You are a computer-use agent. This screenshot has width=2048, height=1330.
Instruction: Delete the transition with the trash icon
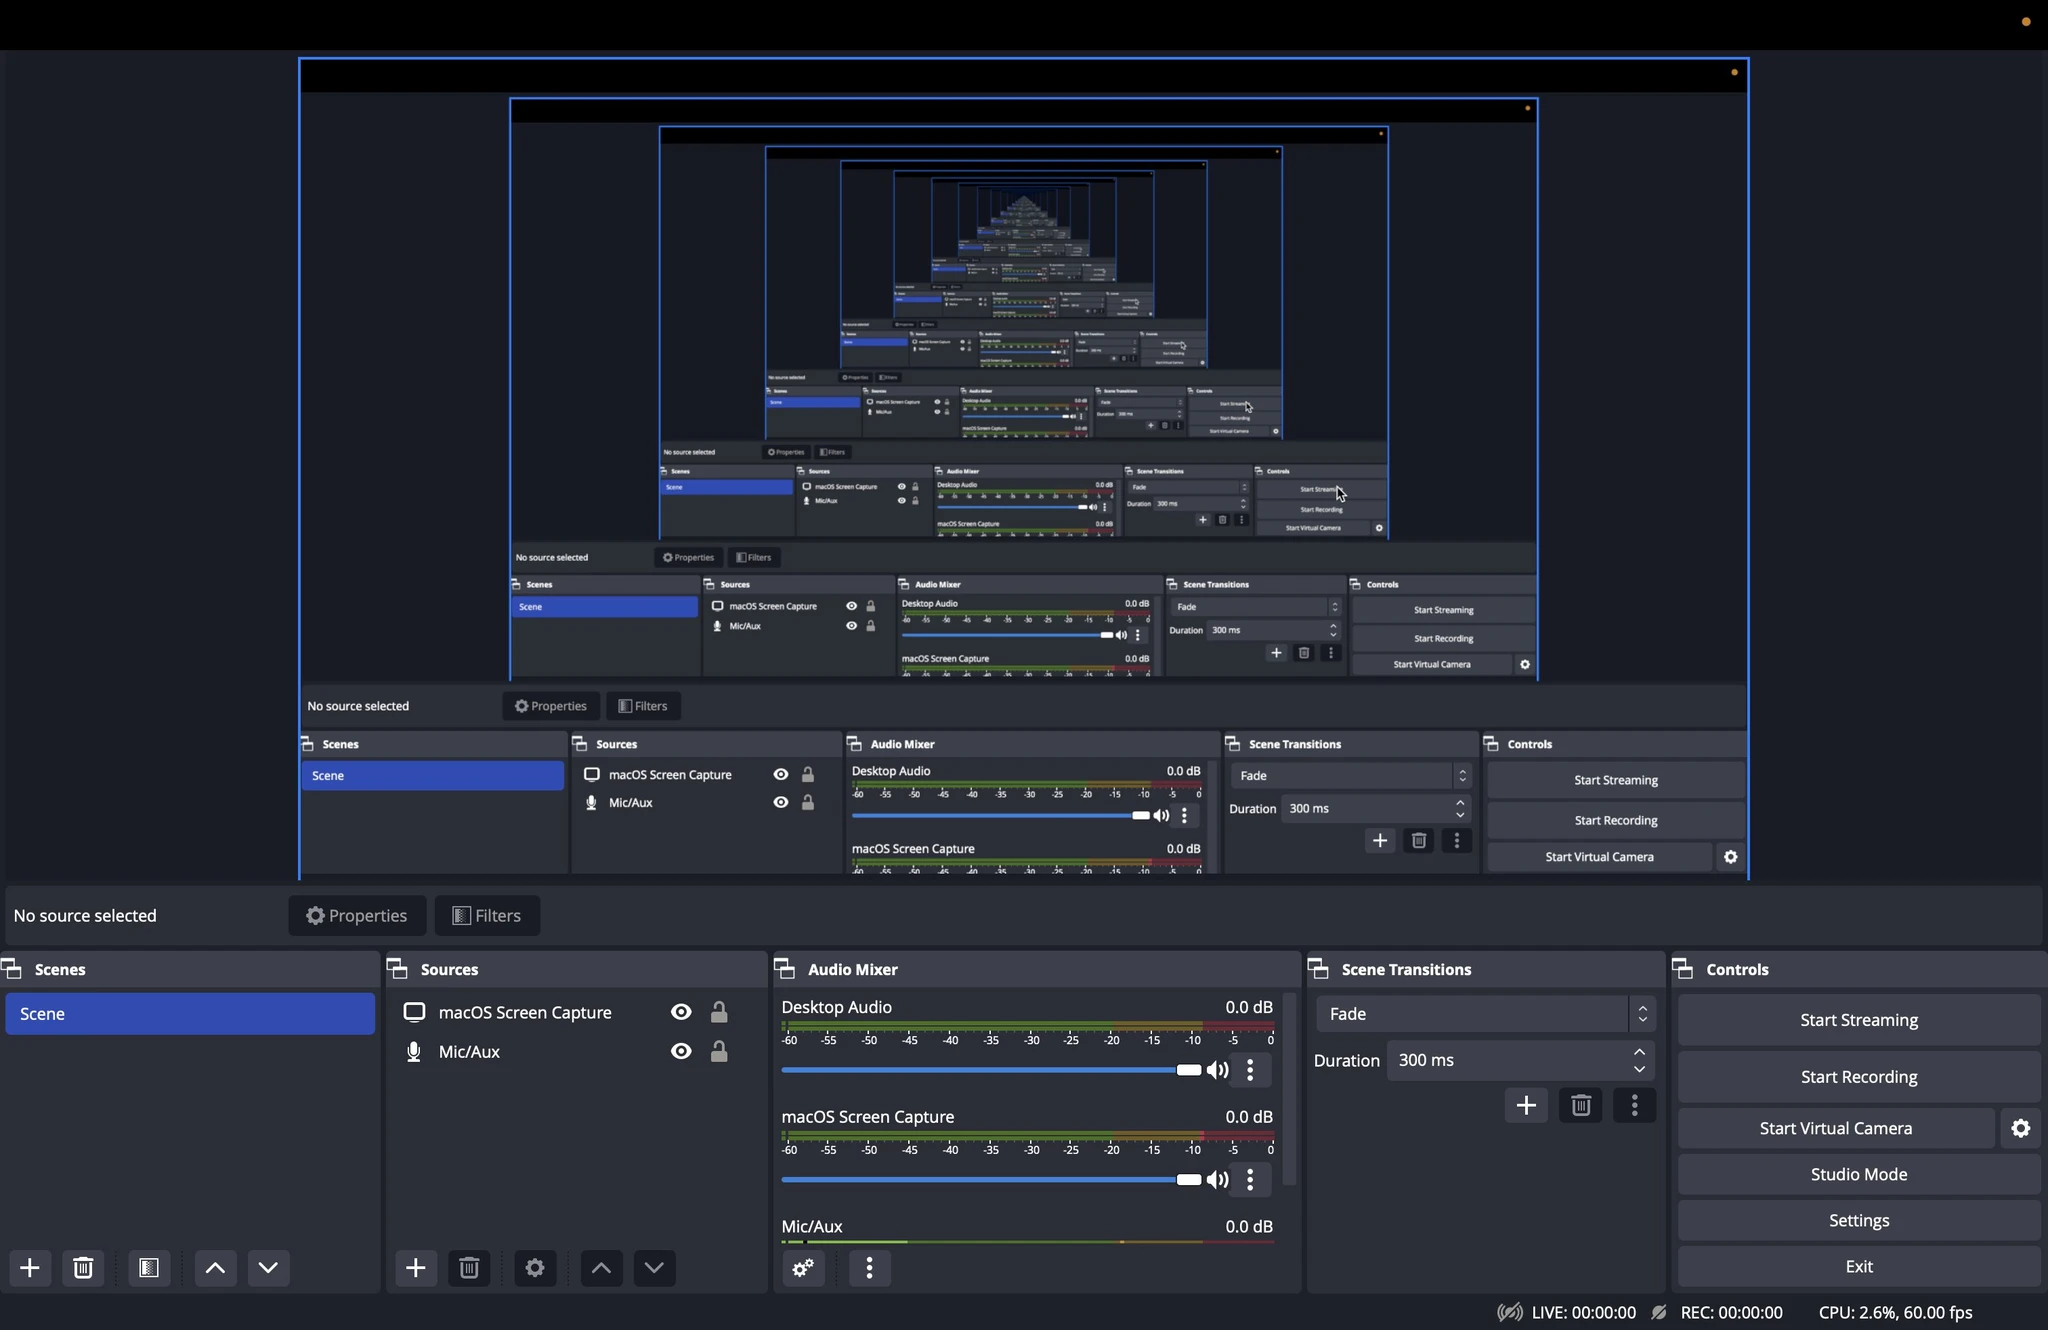1580,1105
